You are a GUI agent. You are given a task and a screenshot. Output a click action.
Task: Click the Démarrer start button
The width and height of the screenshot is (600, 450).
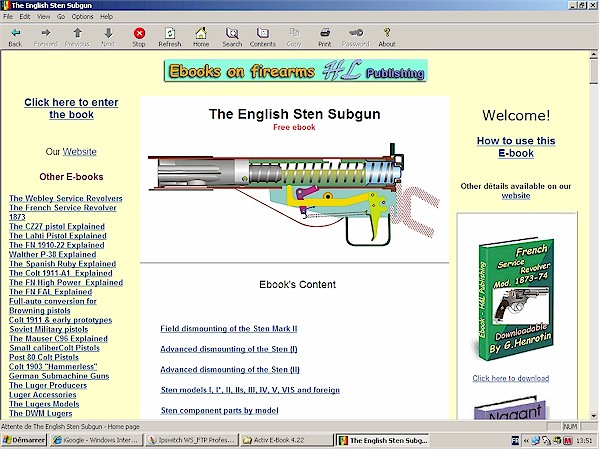24,440
